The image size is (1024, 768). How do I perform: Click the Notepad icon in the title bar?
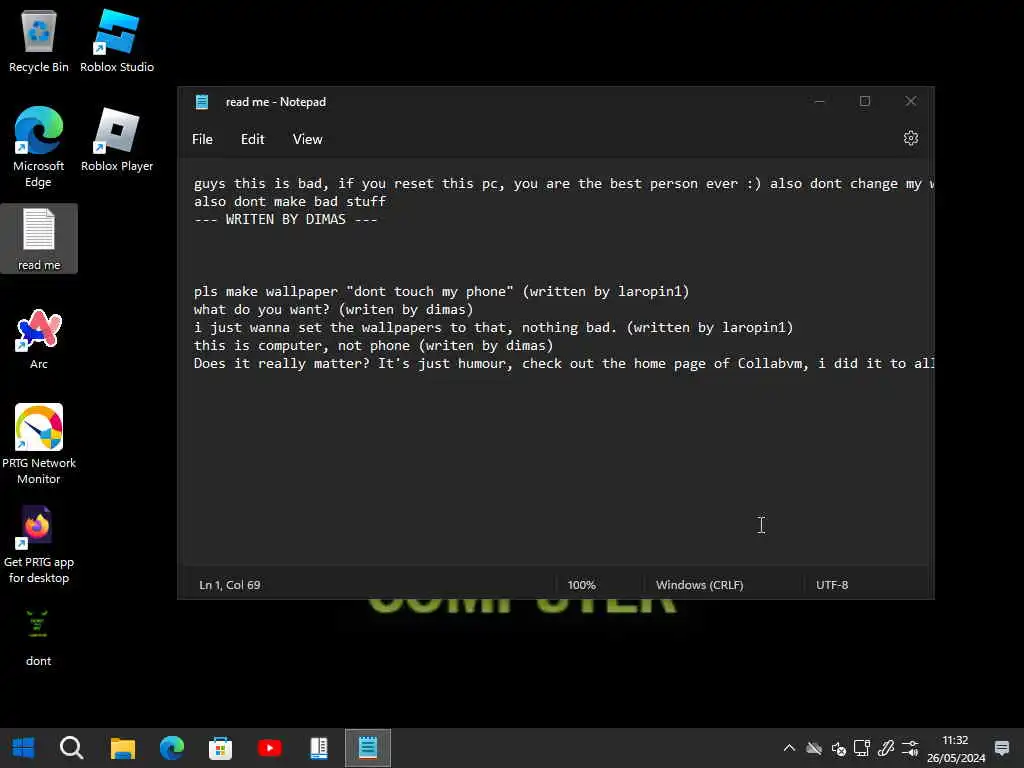pyautogui.click(x=202, y=102)
